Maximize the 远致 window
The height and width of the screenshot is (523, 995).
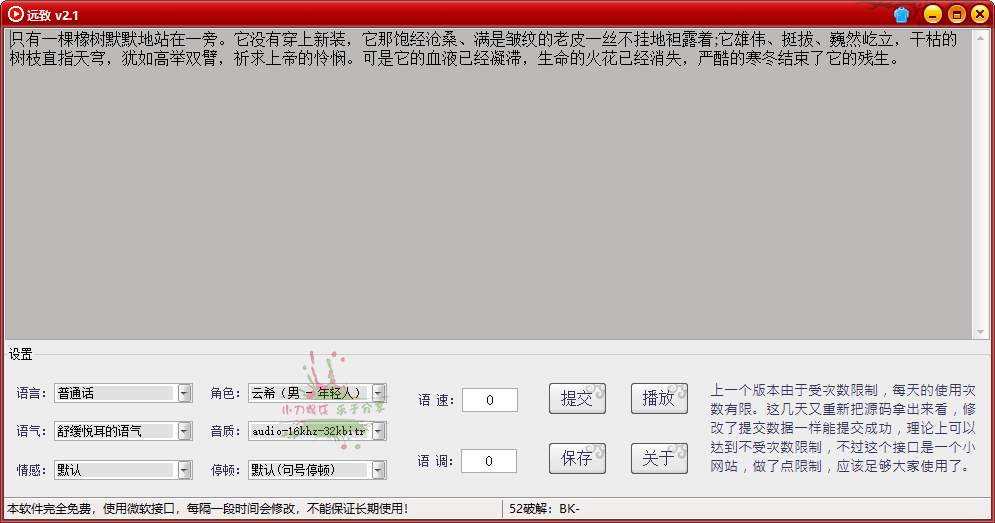tap(956, 14)
